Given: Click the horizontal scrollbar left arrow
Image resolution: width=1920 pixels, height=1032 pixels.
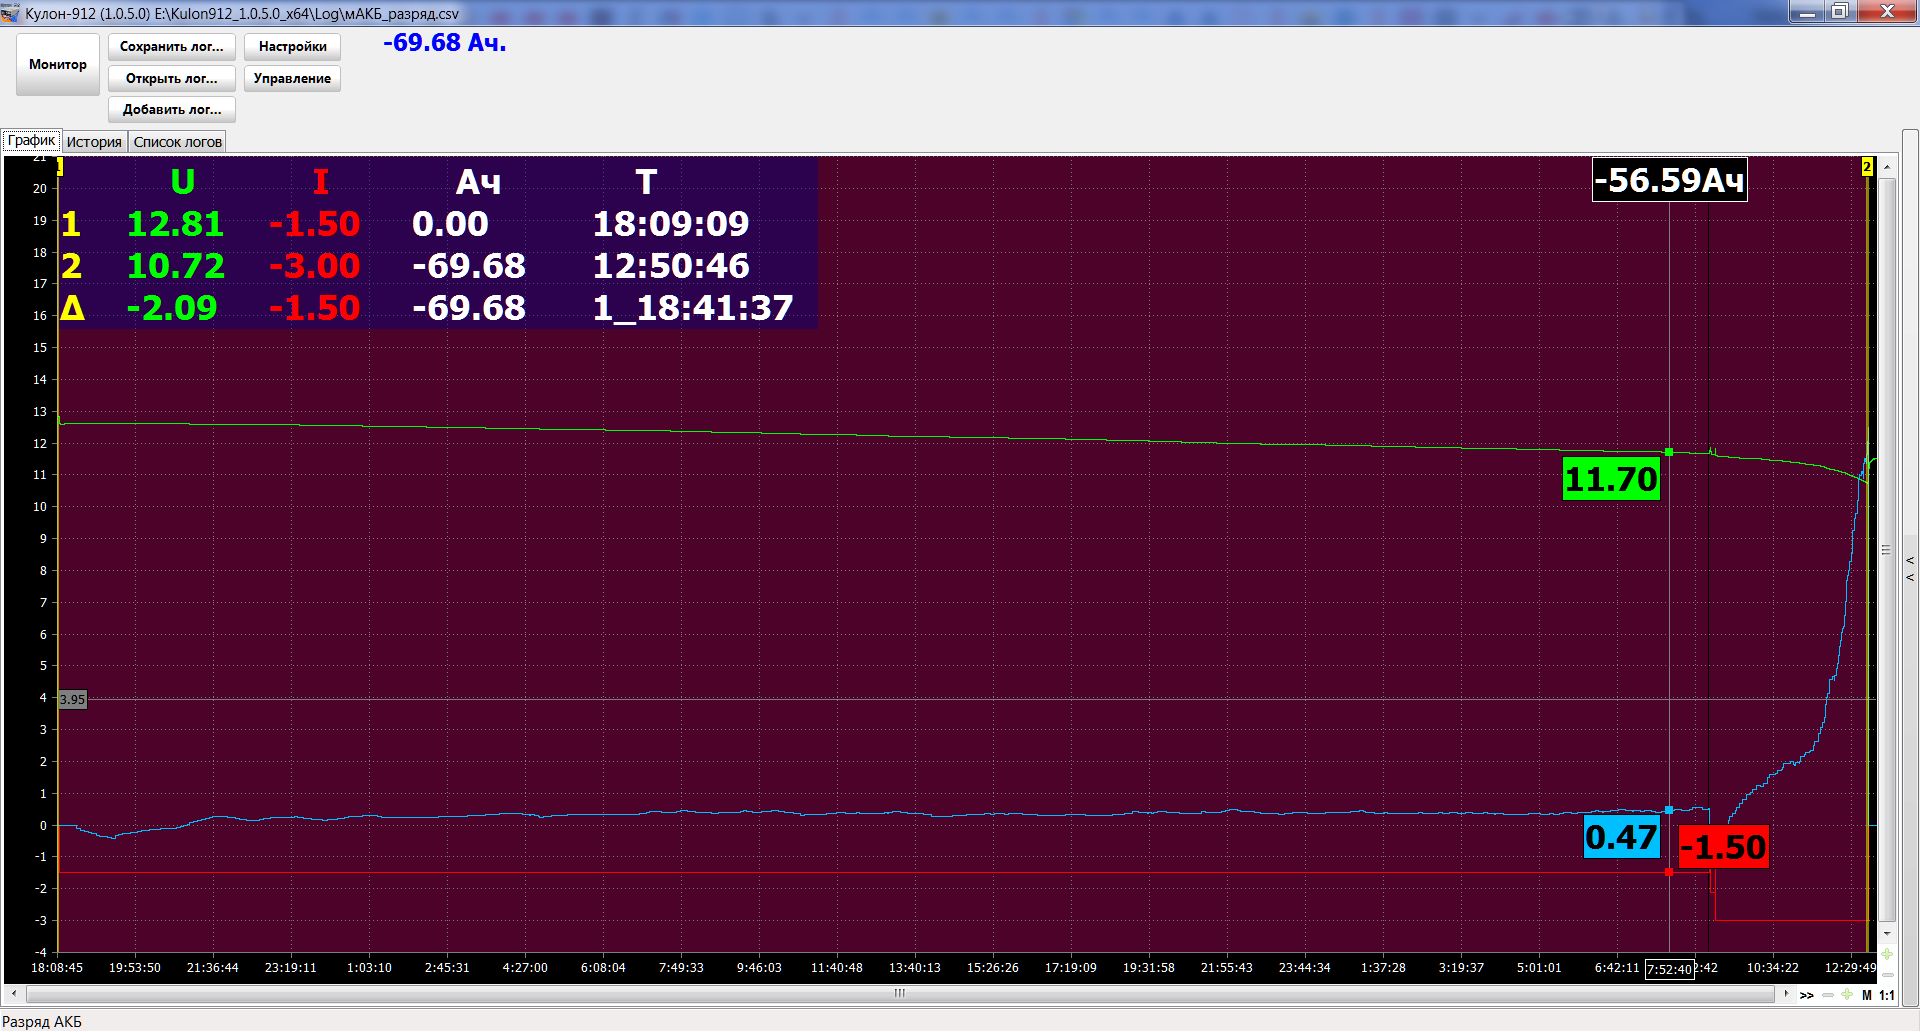Looking at the screenshot, I should click(14, 994).
